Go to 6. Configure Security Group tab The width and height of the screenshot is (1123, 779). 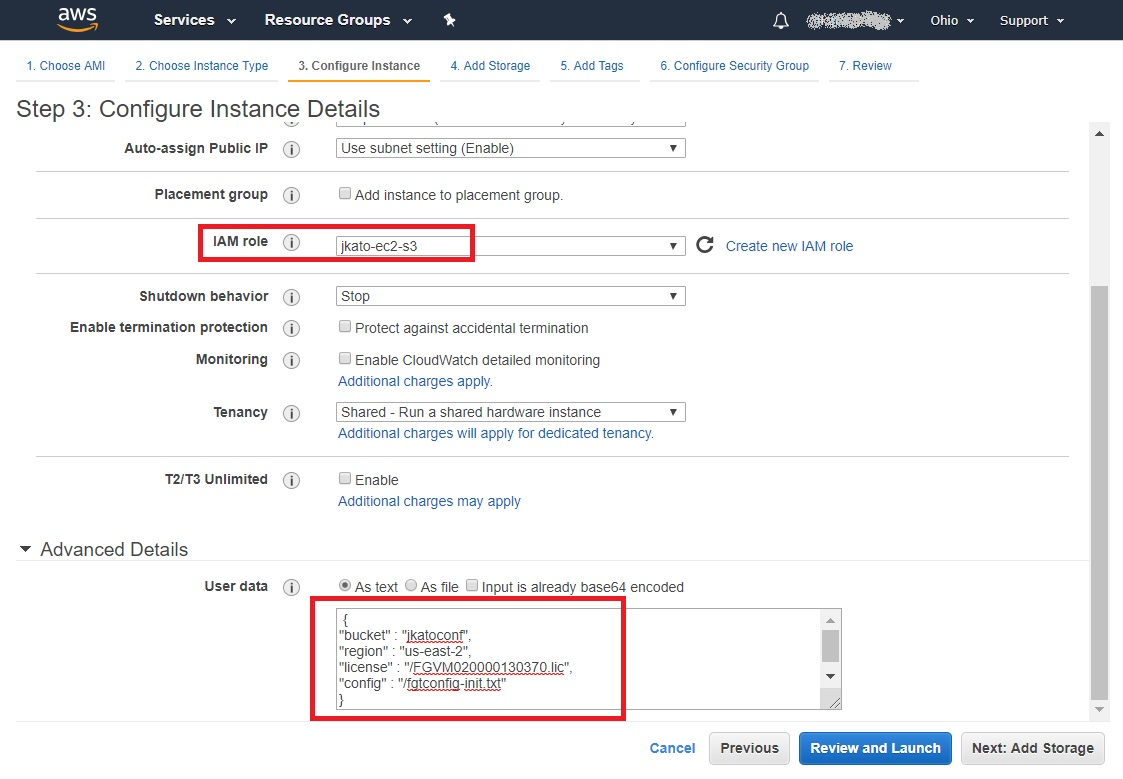(734, 66)
